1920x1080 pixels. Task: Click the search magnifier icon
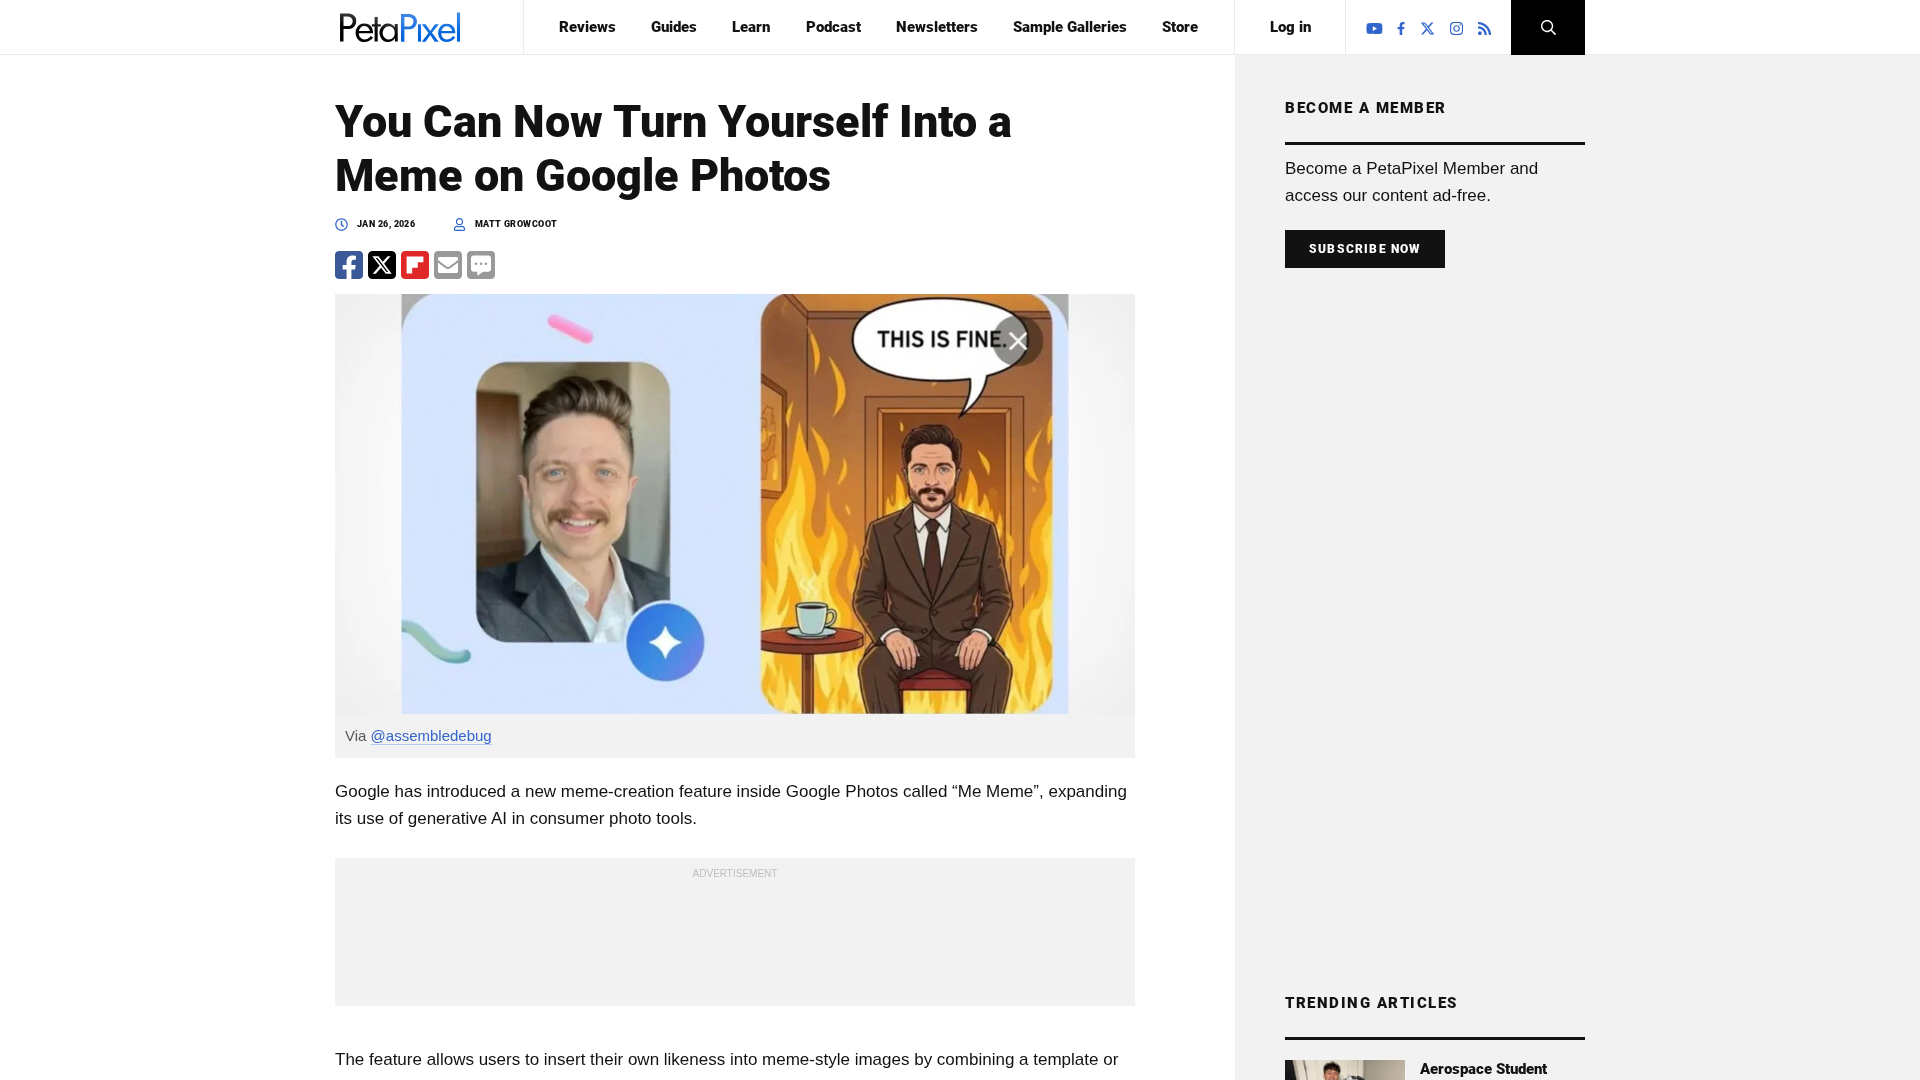point(1548,27)
